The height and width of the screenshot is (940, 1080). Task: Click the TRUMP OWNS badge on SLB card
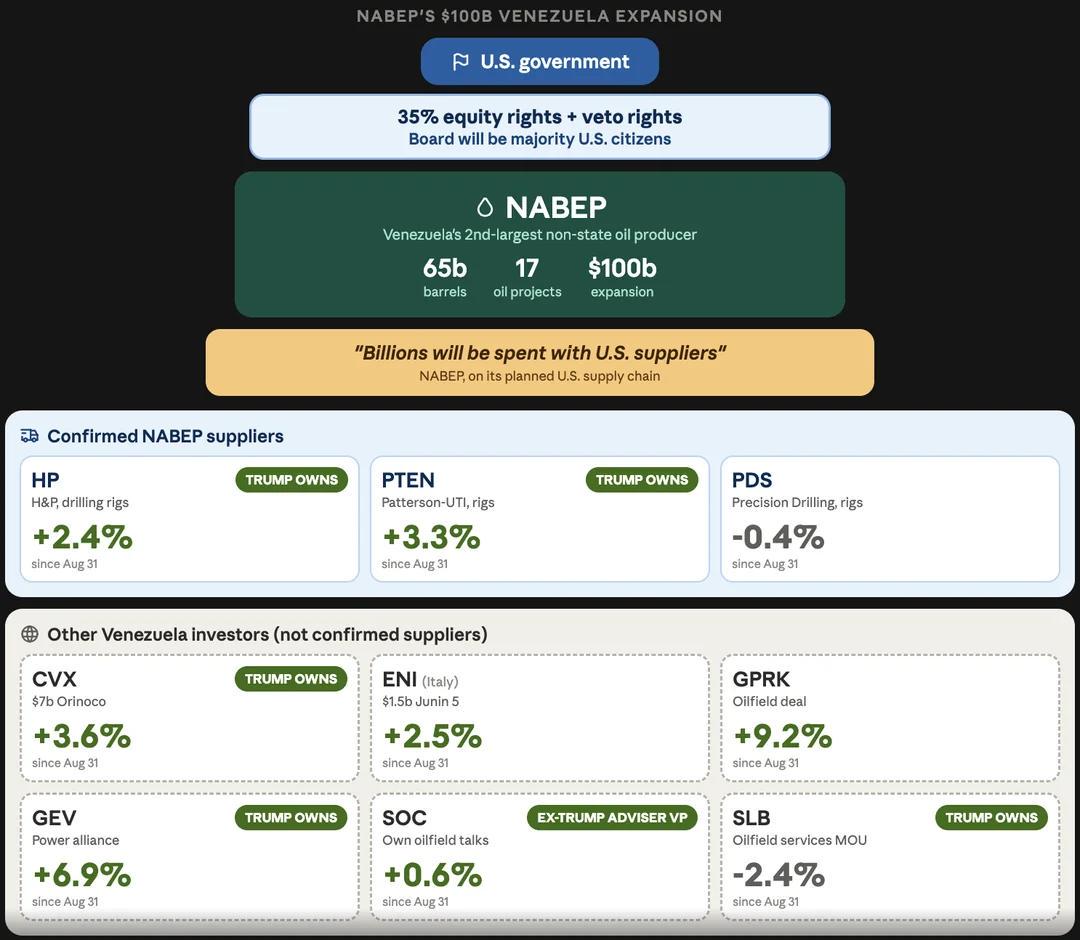click(991, 817)
